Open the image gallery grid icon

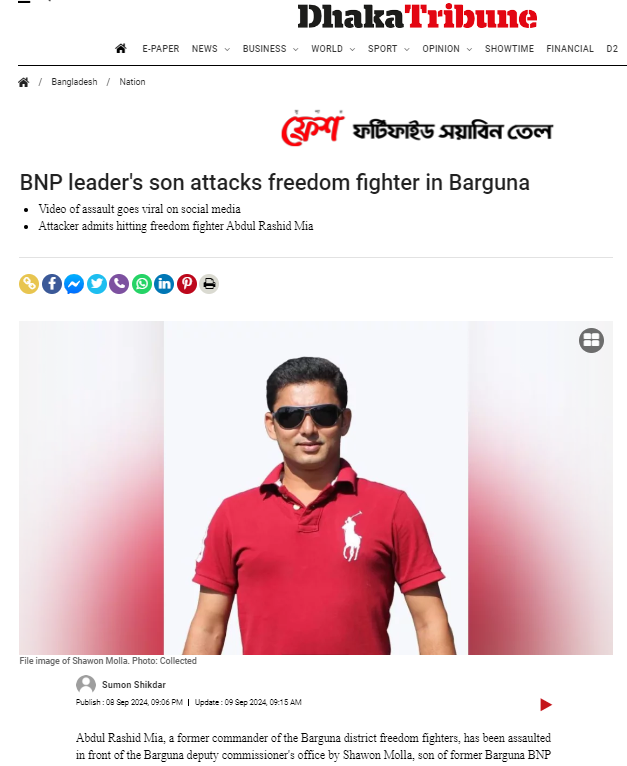coord(591,340)
